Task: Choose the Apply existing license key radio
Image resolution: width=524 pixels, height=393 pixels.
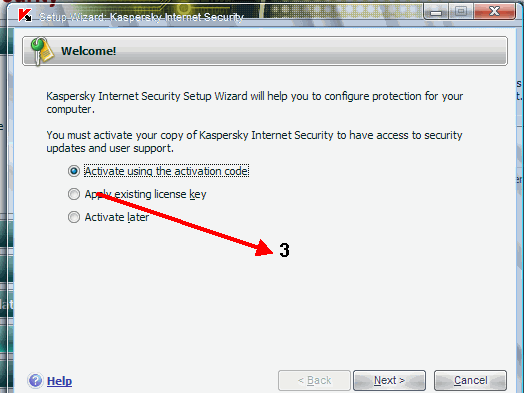Action: 74,194
